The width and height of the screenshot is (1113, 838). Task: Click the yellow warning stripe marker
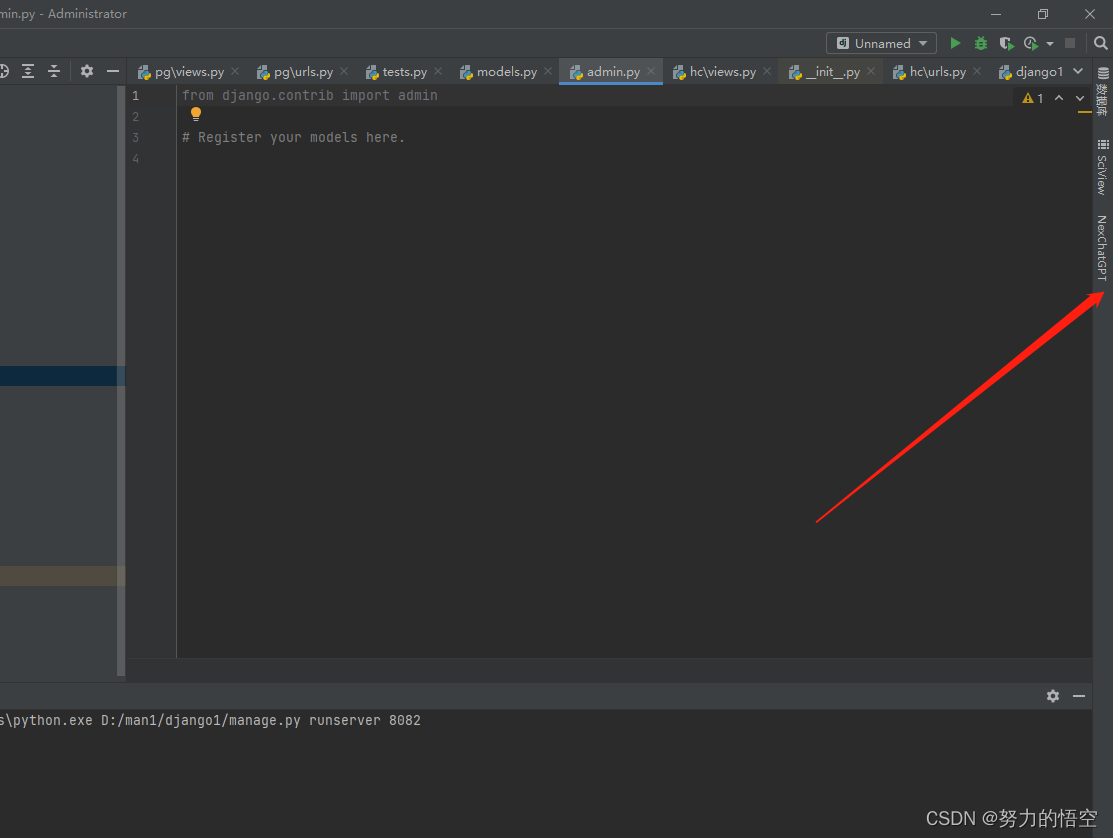click(1084, 112)
